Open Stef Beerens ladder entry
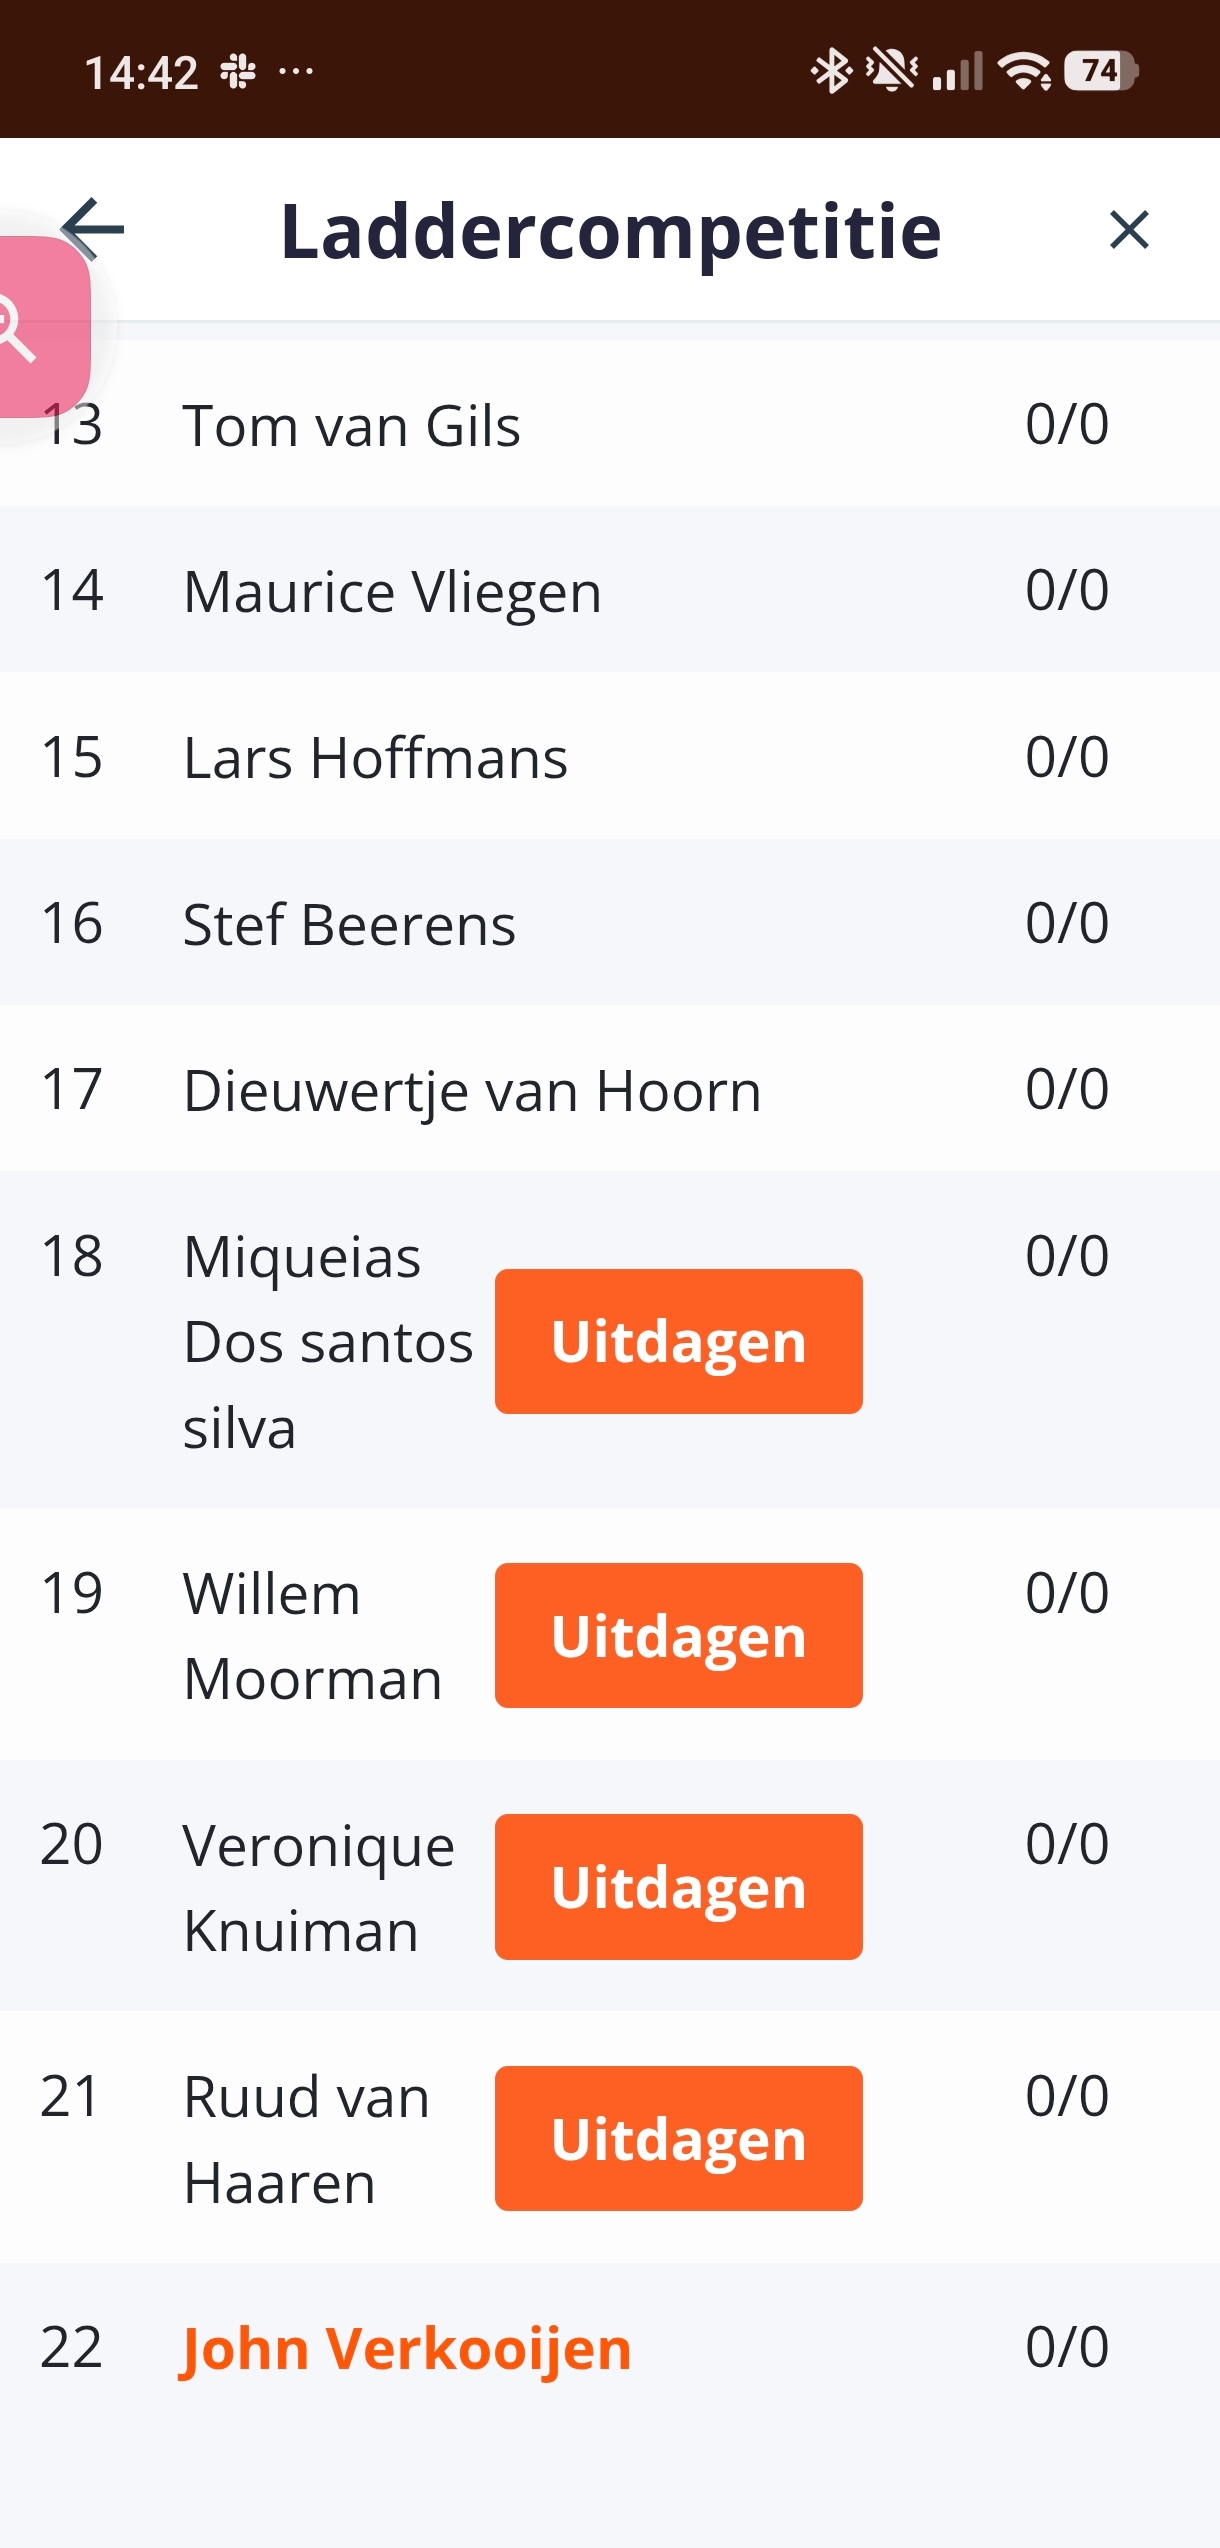 (349, 924)
